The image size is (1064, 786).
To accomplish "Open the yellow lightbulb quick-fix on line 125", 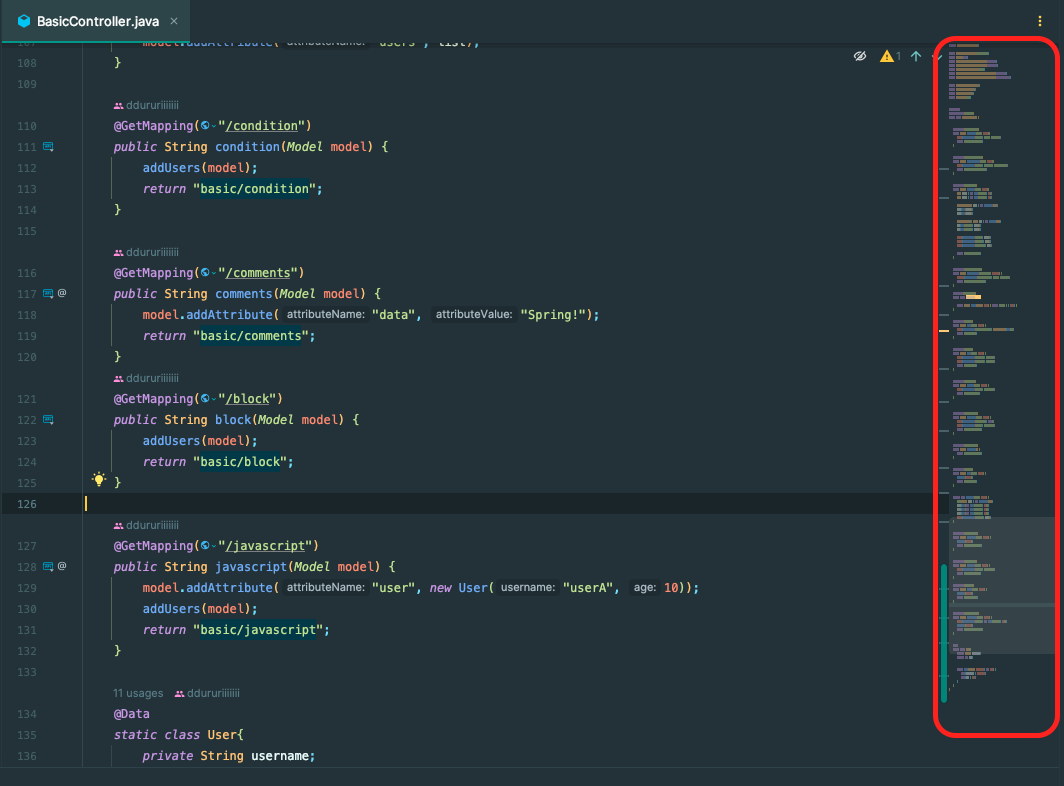I will [x=99, y=480].
